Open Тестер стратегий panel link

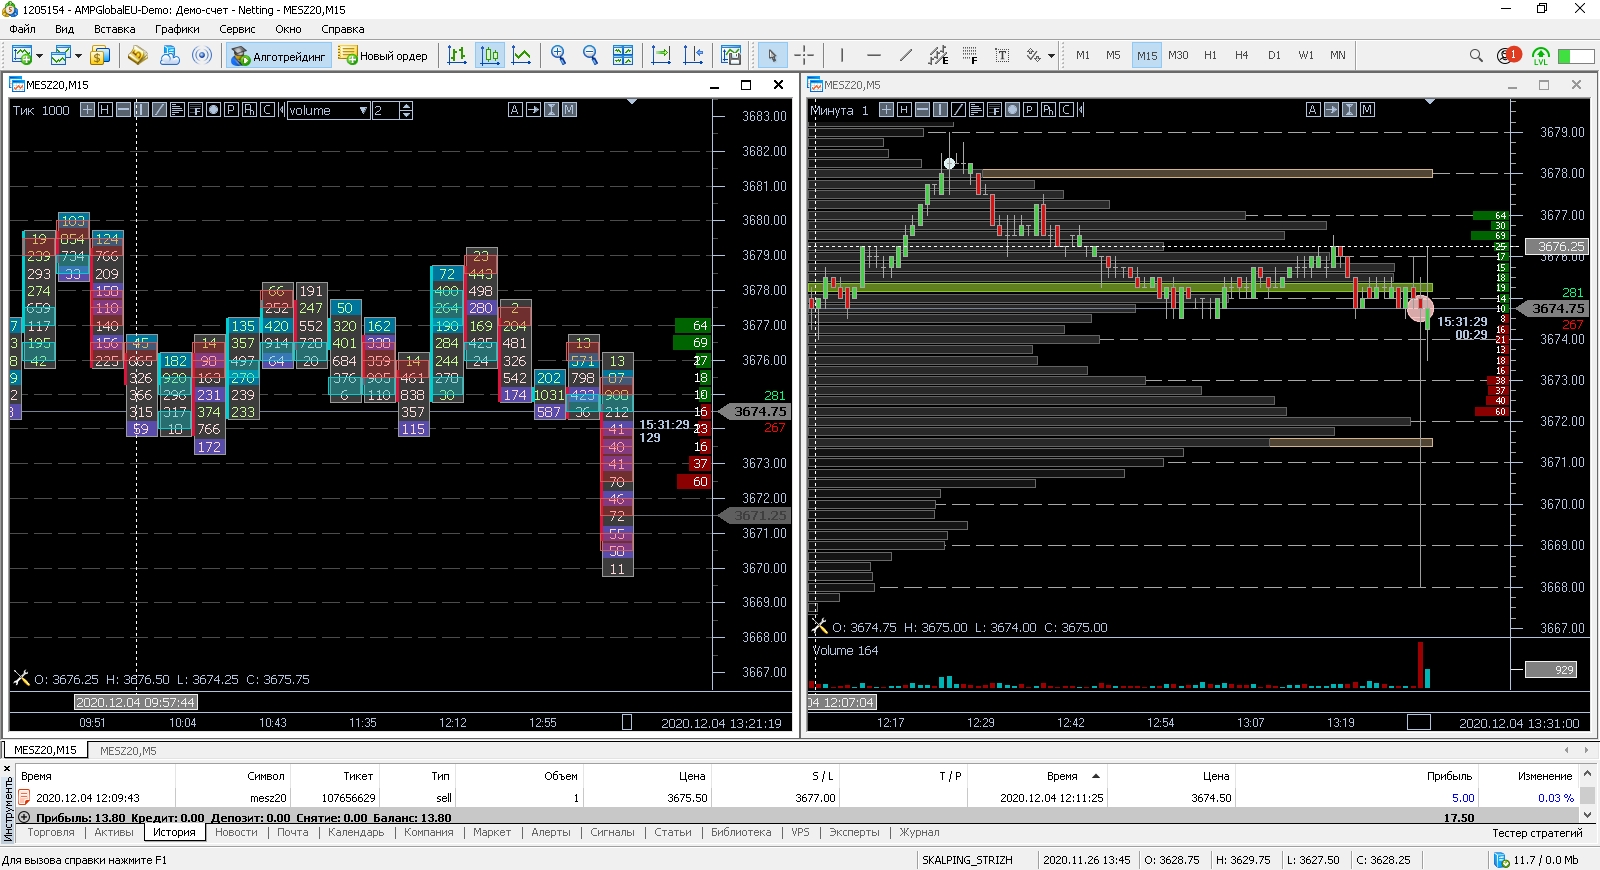point(1538,833)
